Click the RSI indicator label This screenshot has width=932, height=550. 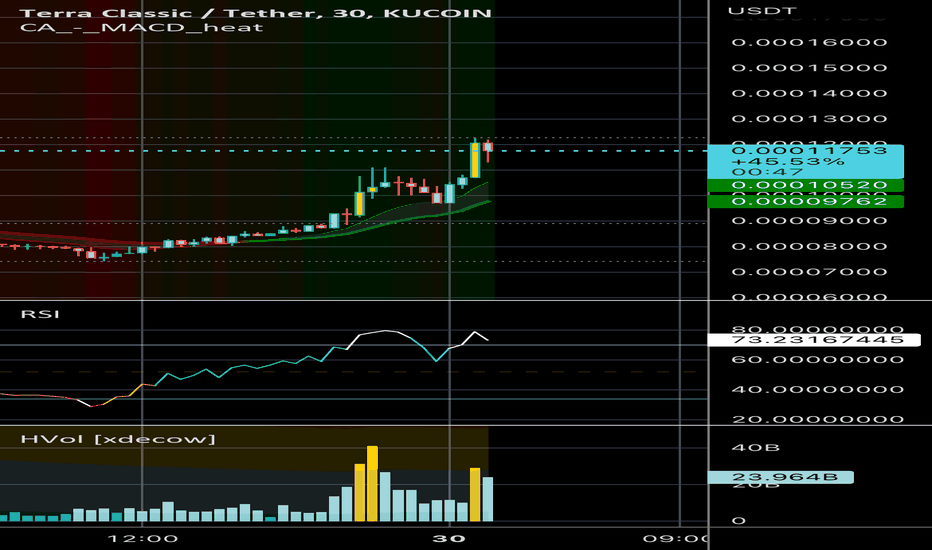[x=40, y=314]
